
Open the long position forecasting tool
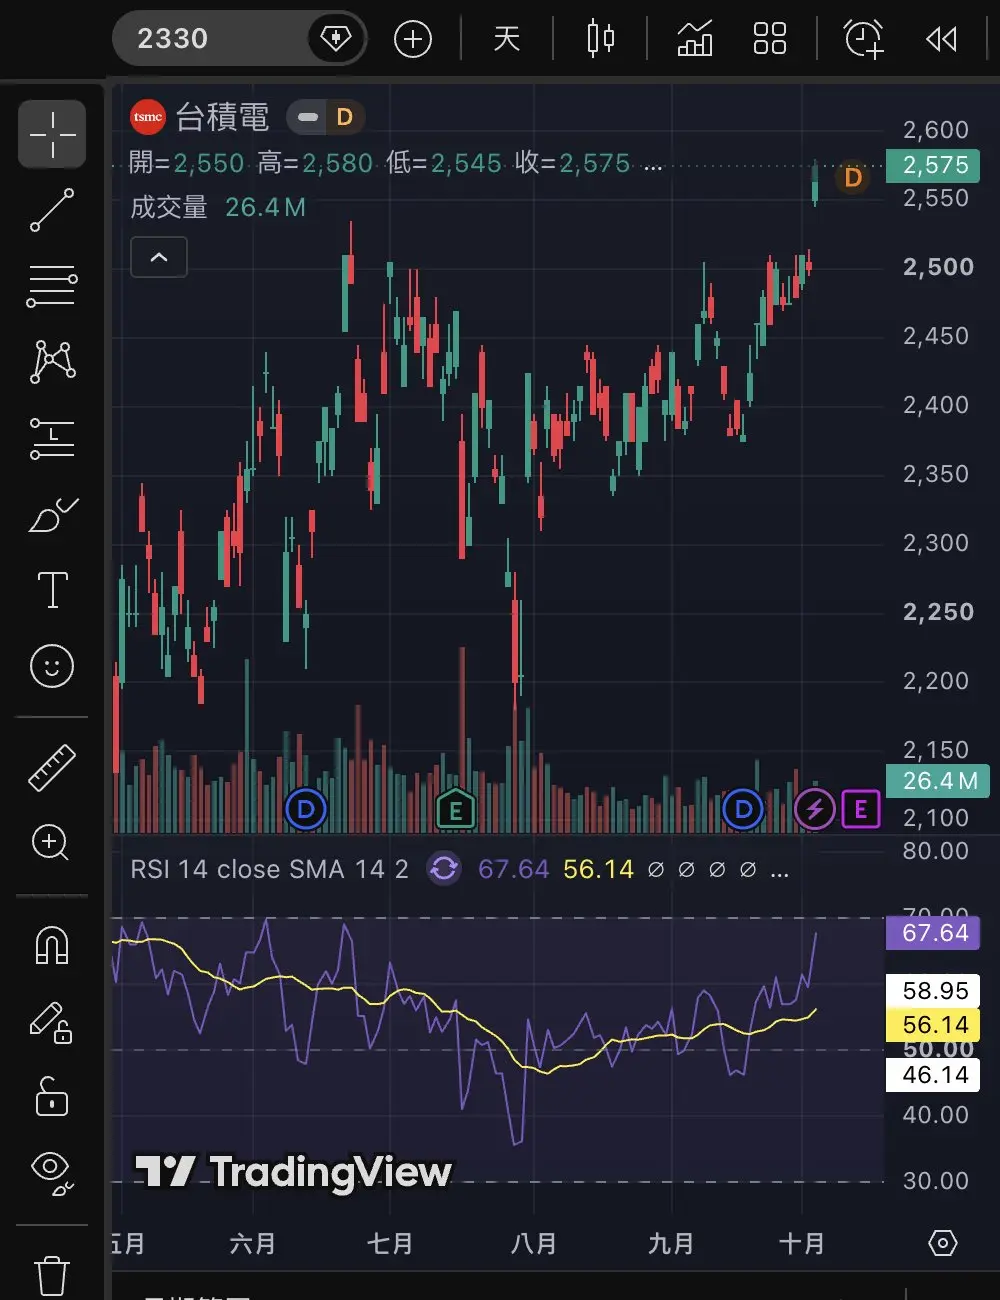click(52, 438)
